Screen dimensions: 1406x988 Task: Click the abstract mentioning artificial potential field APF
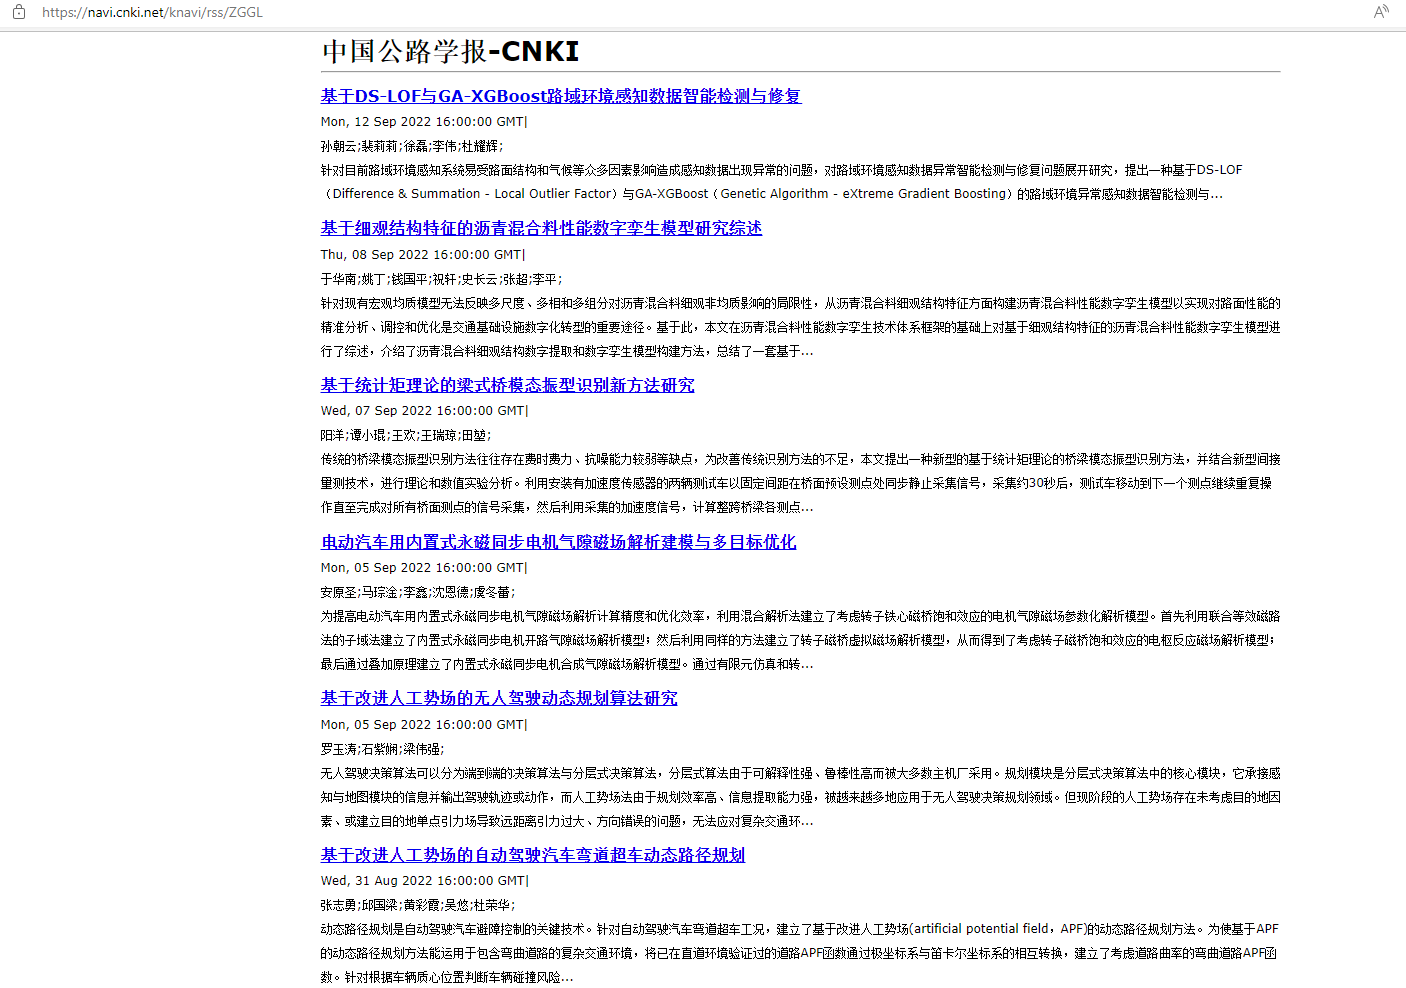click(x=700, y=928)
